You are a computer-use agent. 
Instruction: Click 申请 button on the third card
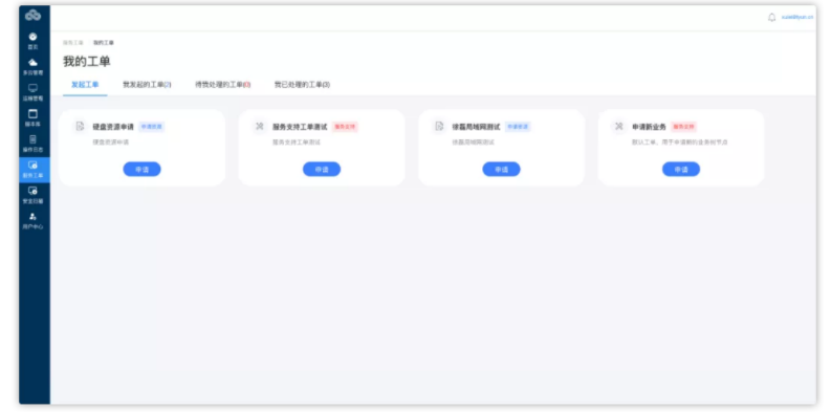click(x=501, y=169)
